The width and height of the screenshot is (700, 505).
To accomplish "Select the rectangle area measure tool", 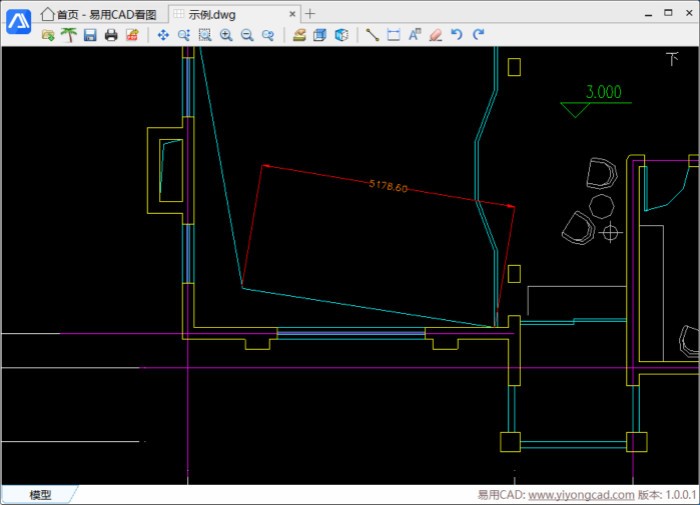I will click(393, 35).
